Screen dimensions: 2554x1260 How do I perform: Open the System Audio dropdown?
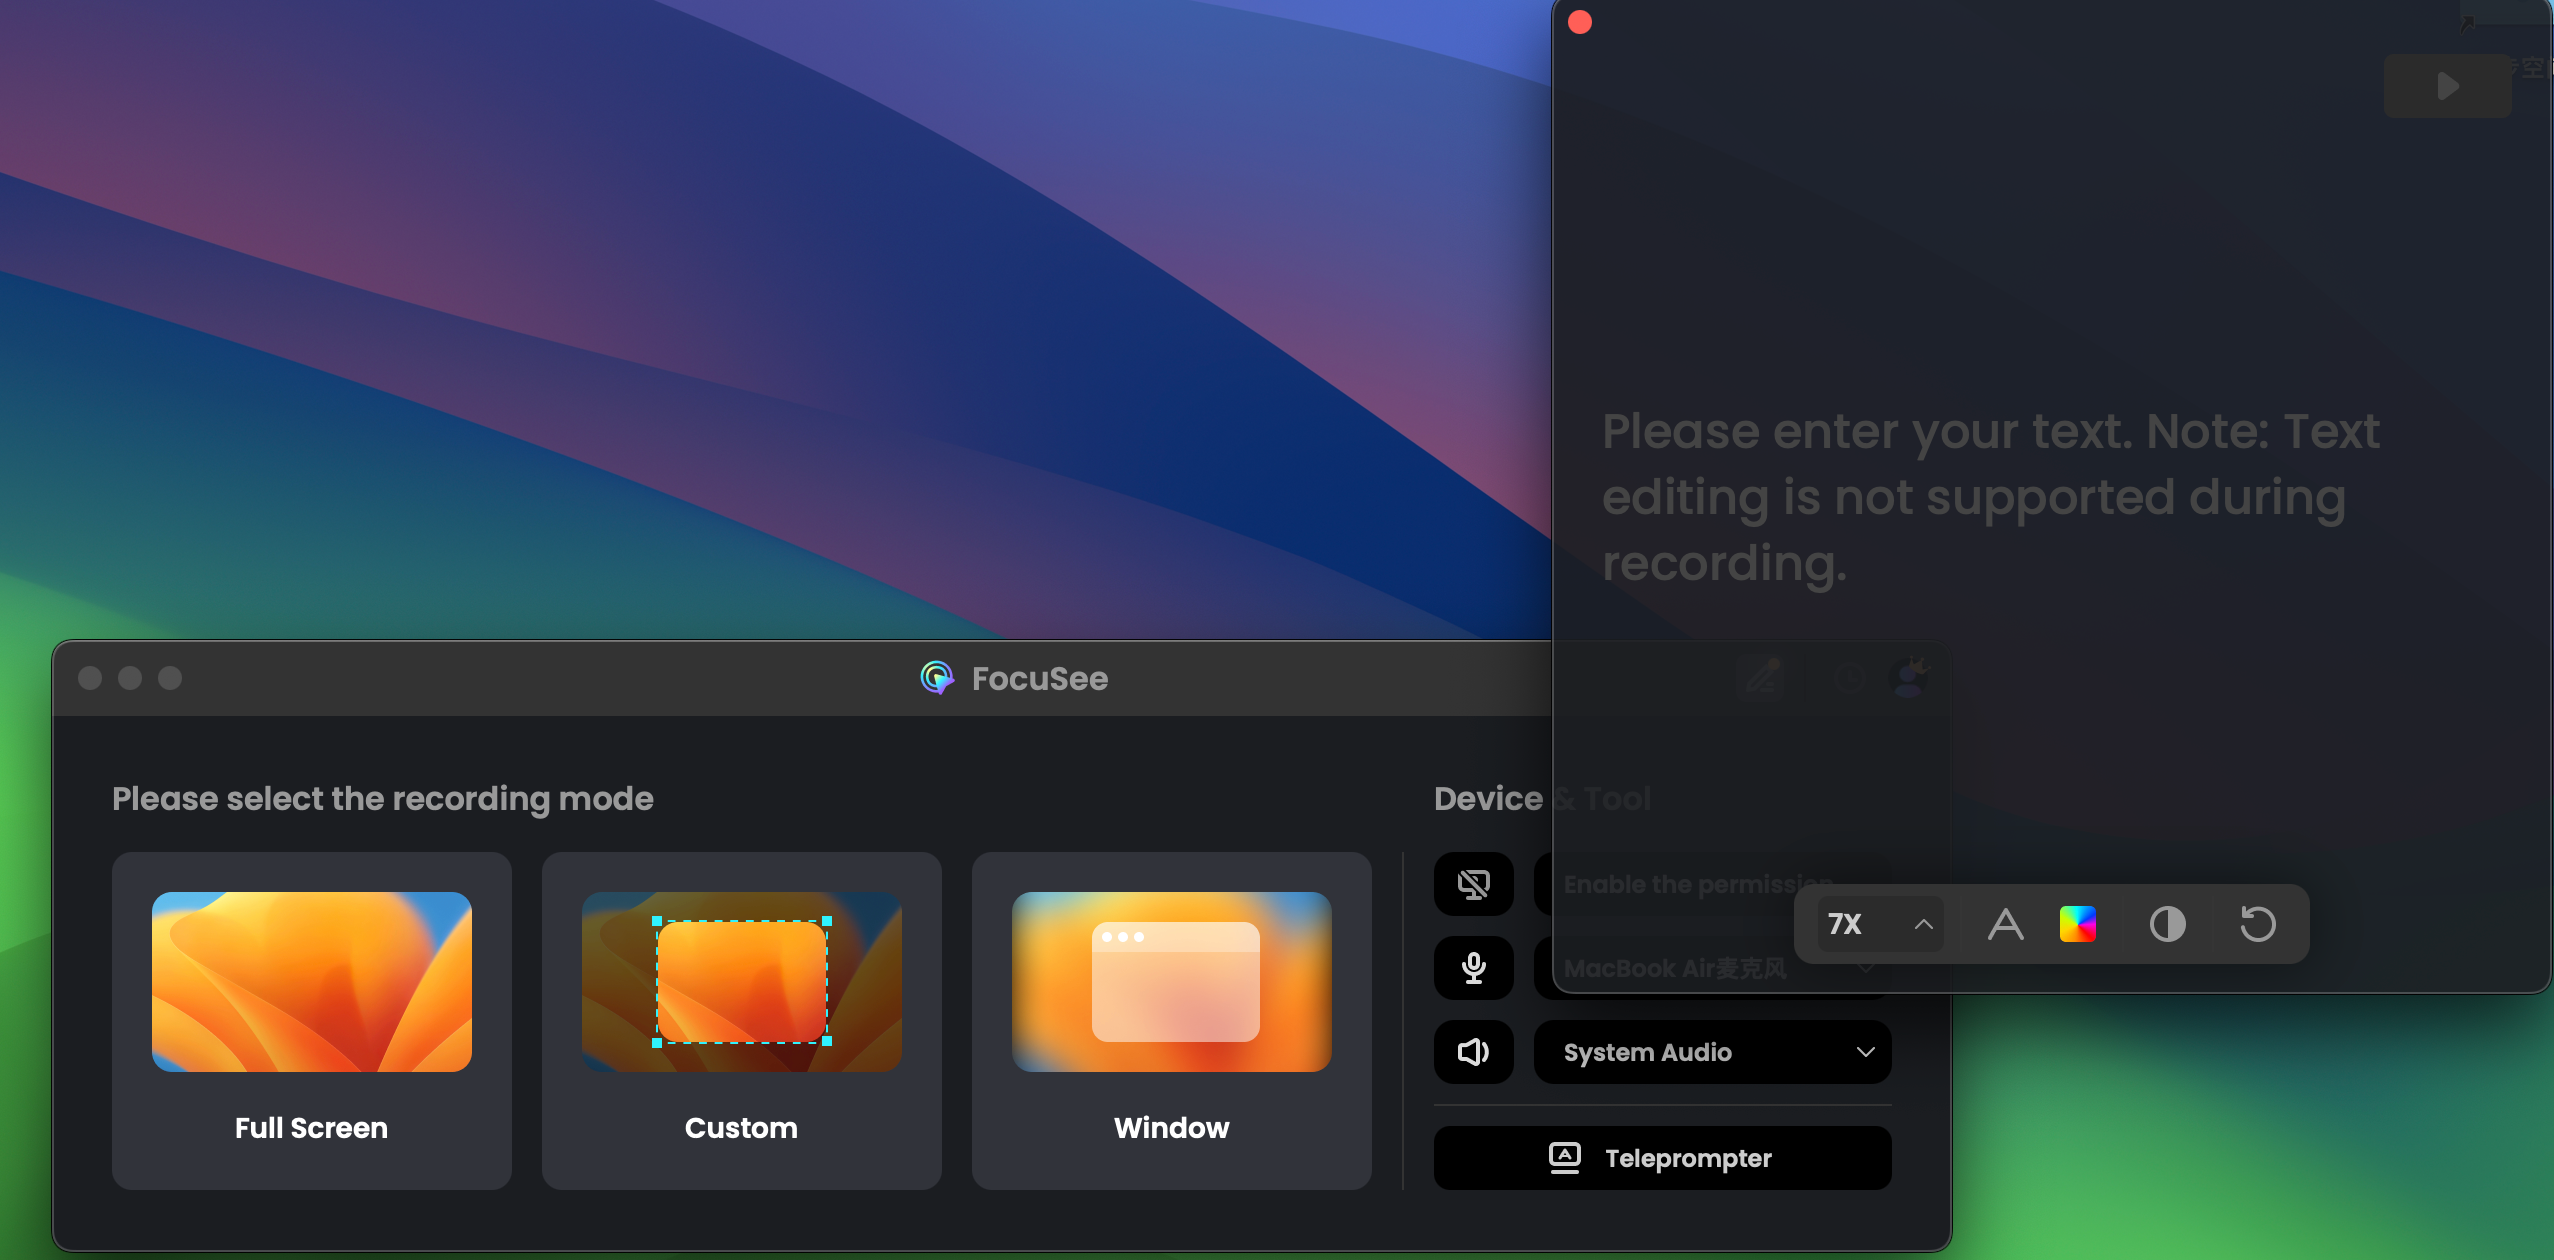pyautogui.click(x=1712, y=1052)
